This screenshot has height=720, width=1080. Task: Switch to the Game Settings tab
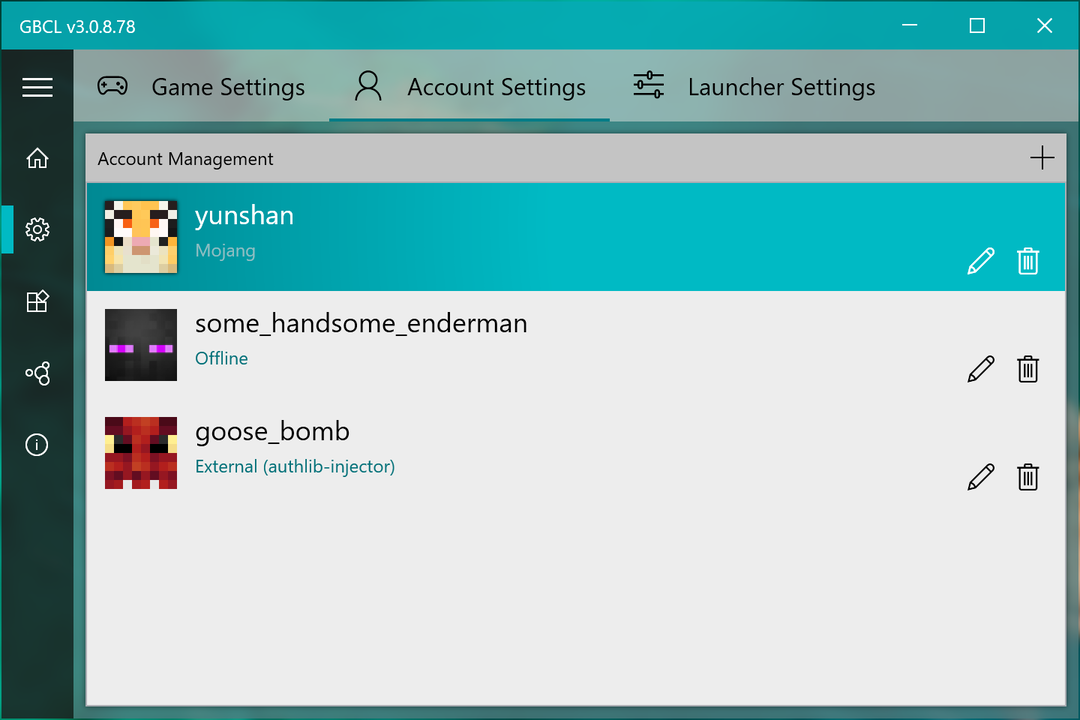click(201, 87)
